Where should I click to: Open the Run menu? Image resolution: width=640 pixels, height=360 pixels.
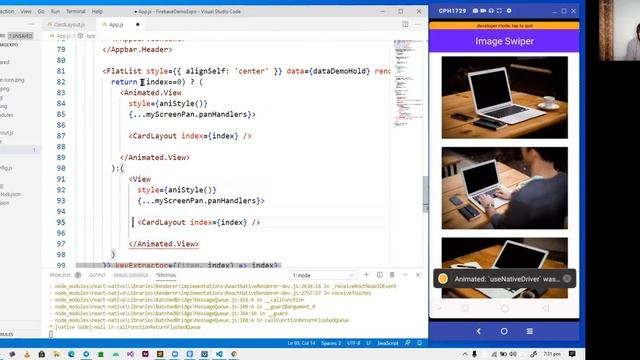(55, 11)
